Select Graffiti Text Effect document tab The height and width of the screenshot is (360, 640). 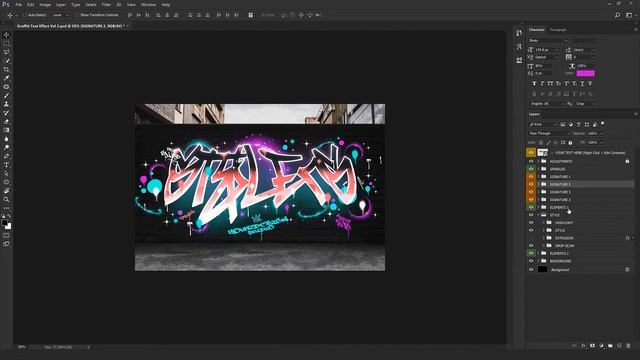coord(72,26)
